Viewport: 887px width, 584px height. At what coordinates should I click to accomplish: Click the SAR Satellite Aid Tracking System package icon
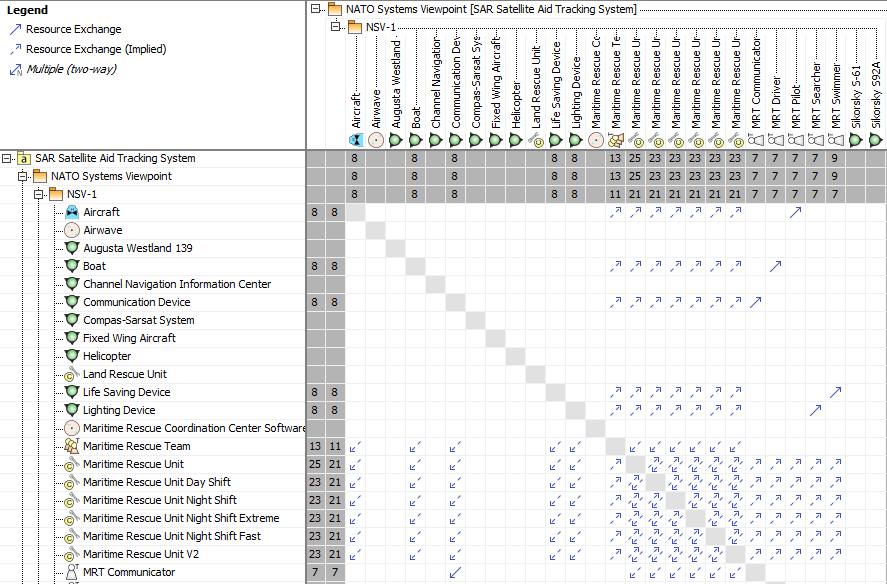tap(24, 158)
